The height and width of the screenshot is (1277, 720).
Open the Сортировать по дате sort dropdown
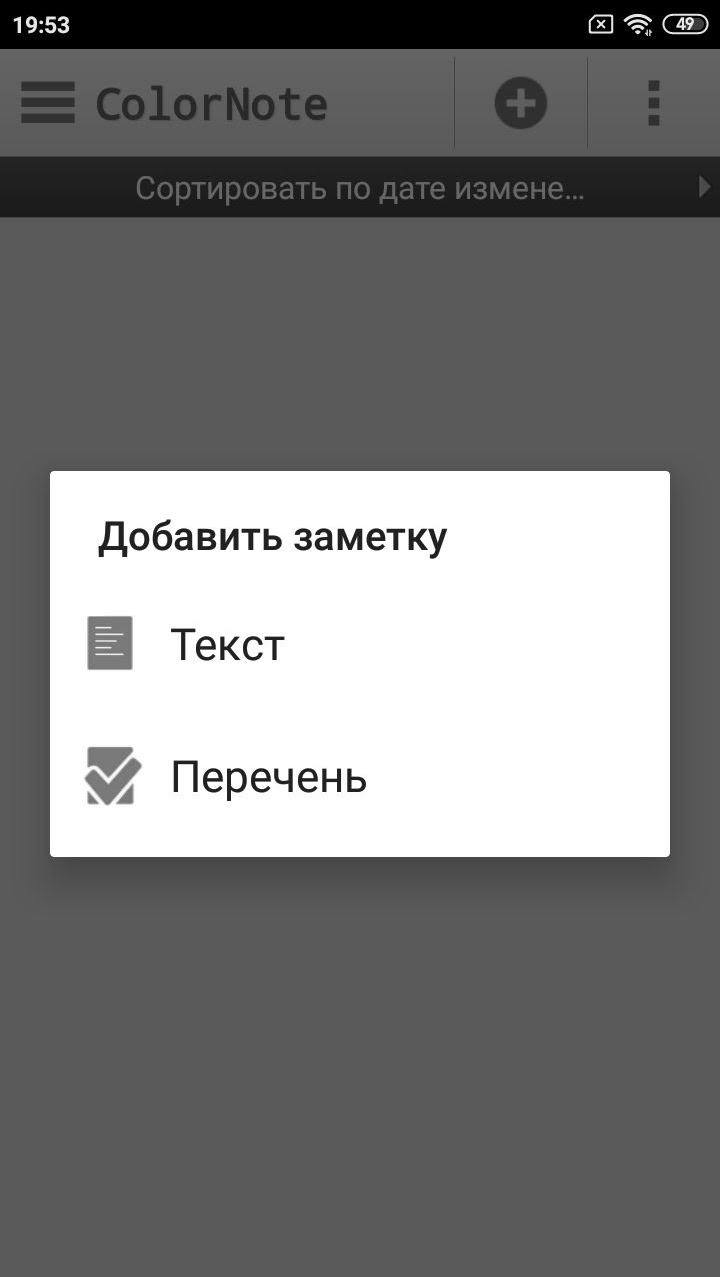(x=360, y=188)
